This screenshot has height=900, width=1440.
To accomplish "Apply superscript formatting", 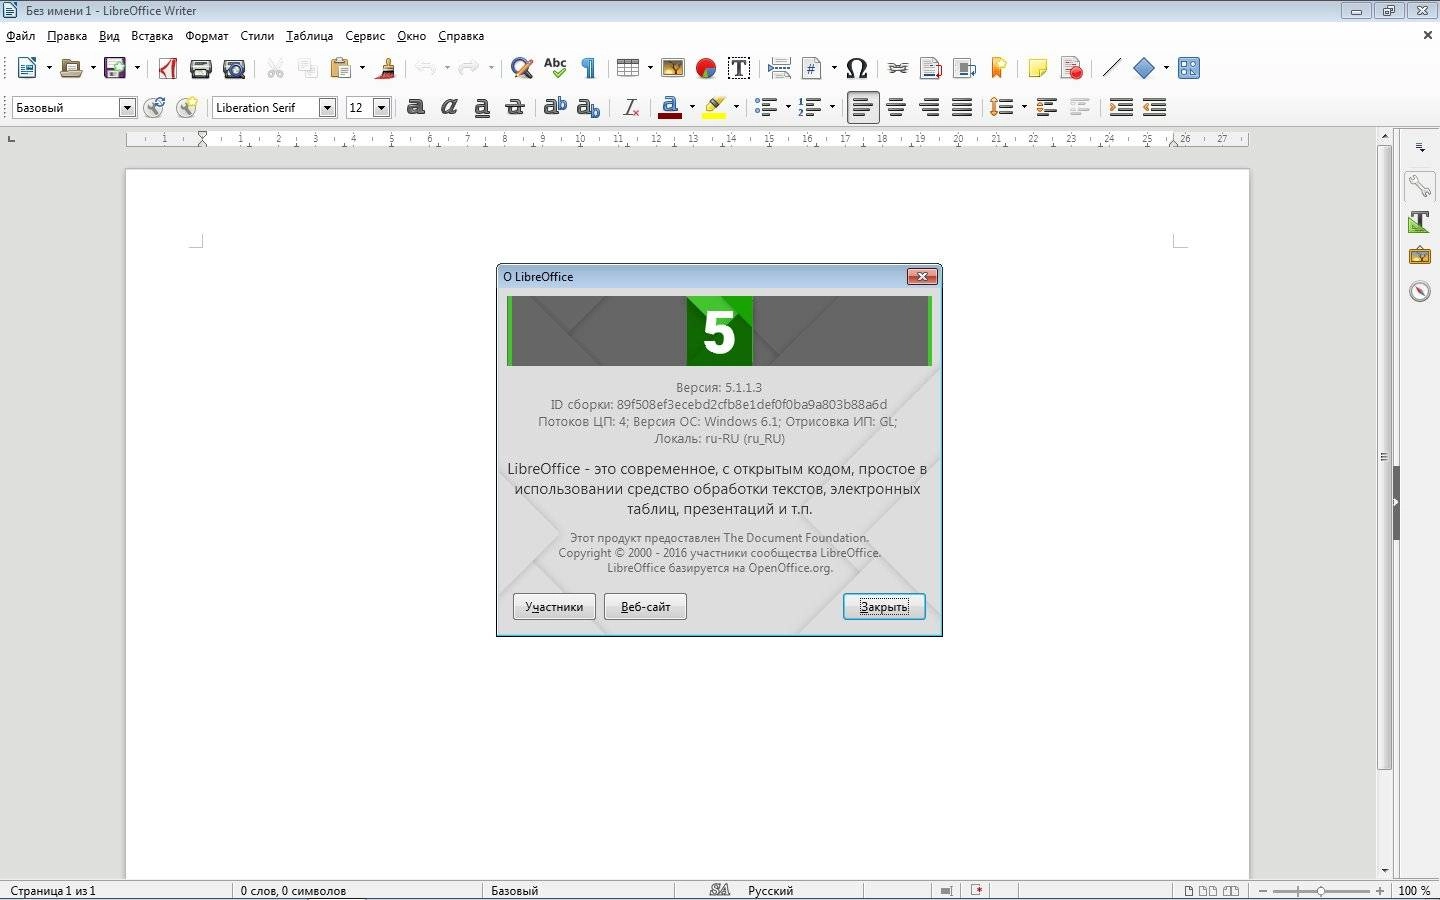I will coord(555,107).
